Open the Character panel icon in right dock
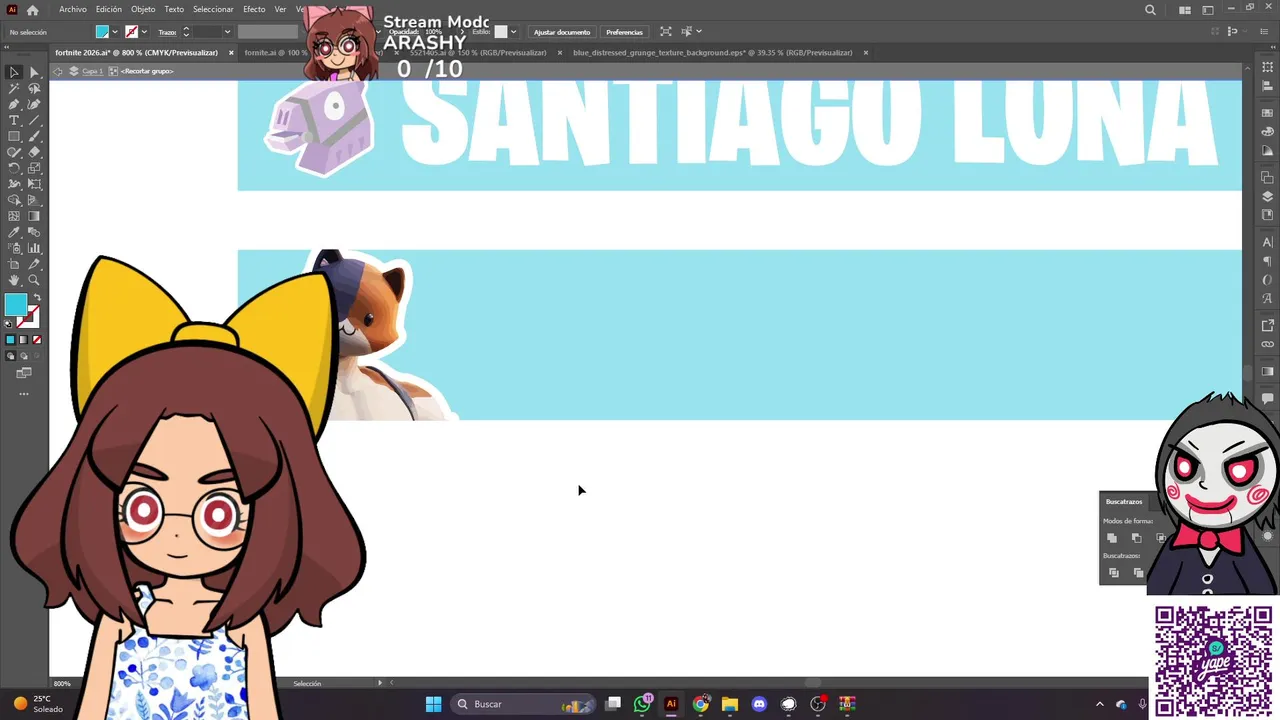1280x720 pixels. tap(1267, 242)
